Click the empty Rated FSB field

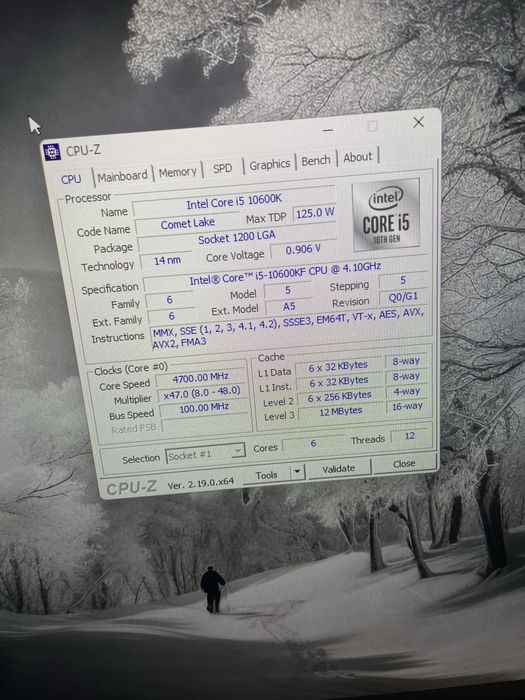[205, 424]
